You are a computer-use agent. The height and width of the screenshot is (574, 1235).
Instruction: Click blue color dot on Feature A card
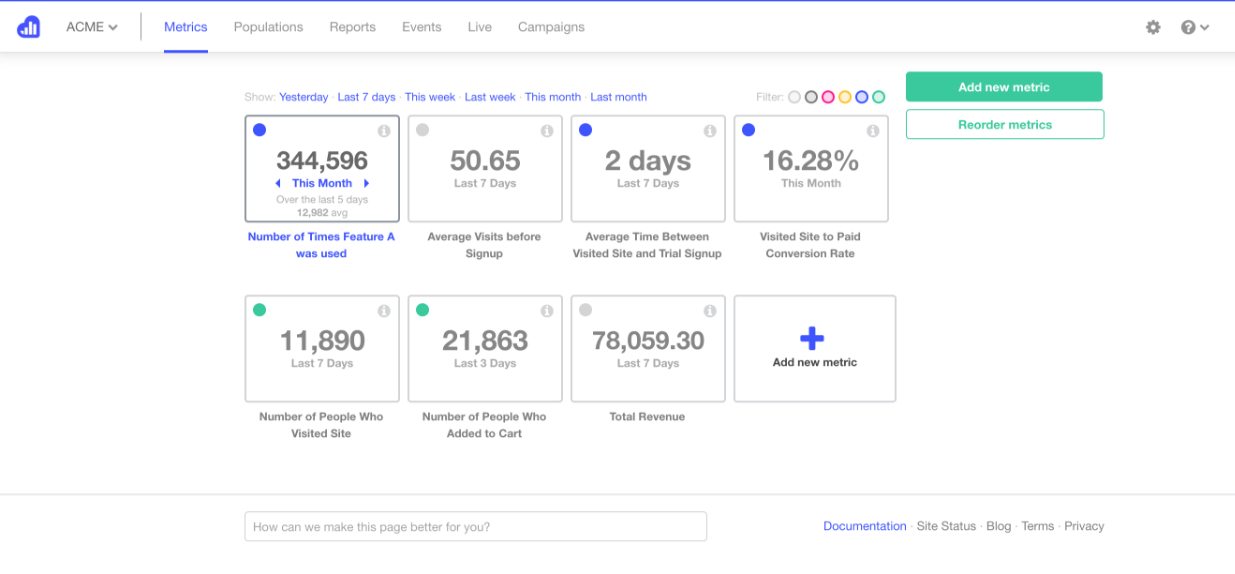[x=260, y=130]
